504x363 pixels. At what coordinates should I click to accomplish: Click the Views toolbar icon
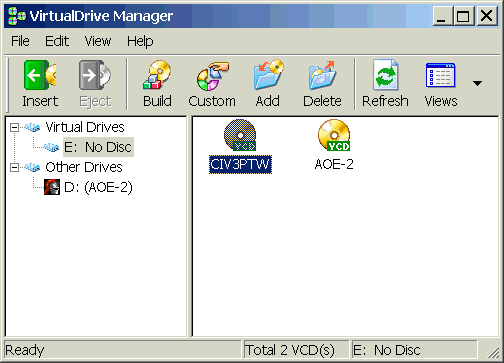tap(440, 75)
